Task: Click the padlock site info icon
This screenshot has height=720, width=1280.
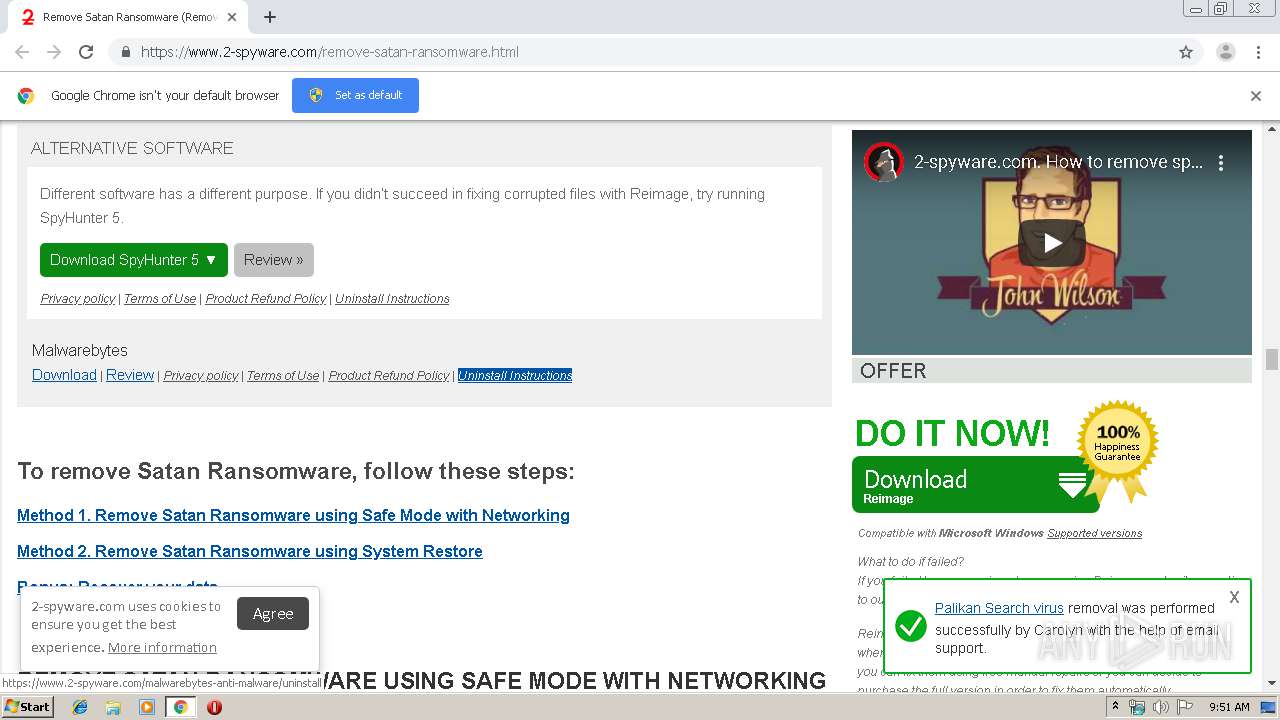Action: (125, 52)
